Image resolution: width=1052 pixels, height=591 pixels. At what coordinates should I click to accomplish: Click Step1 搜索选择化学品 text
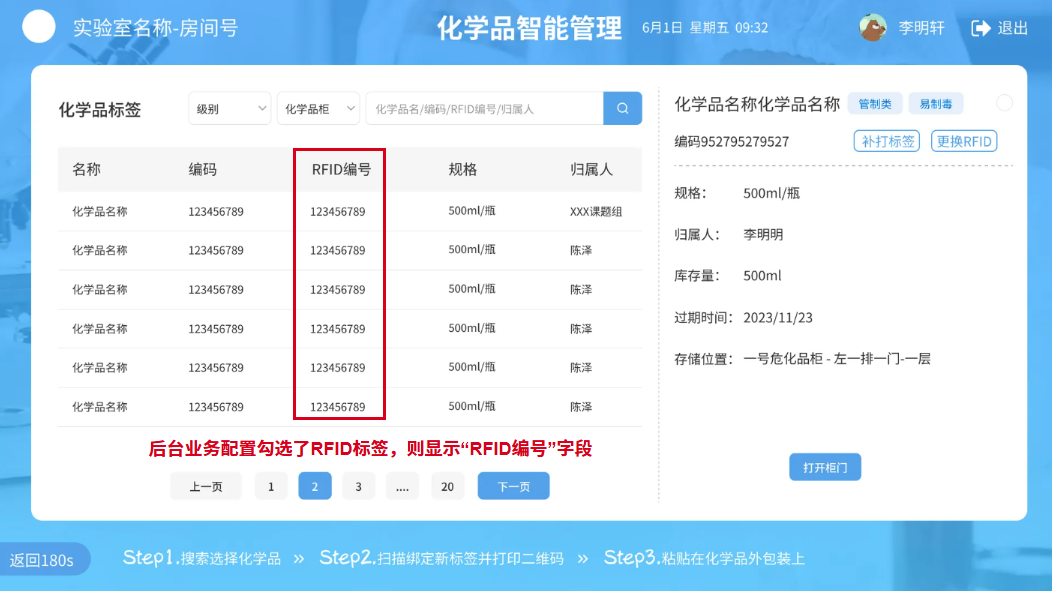[x=202, y=558]
